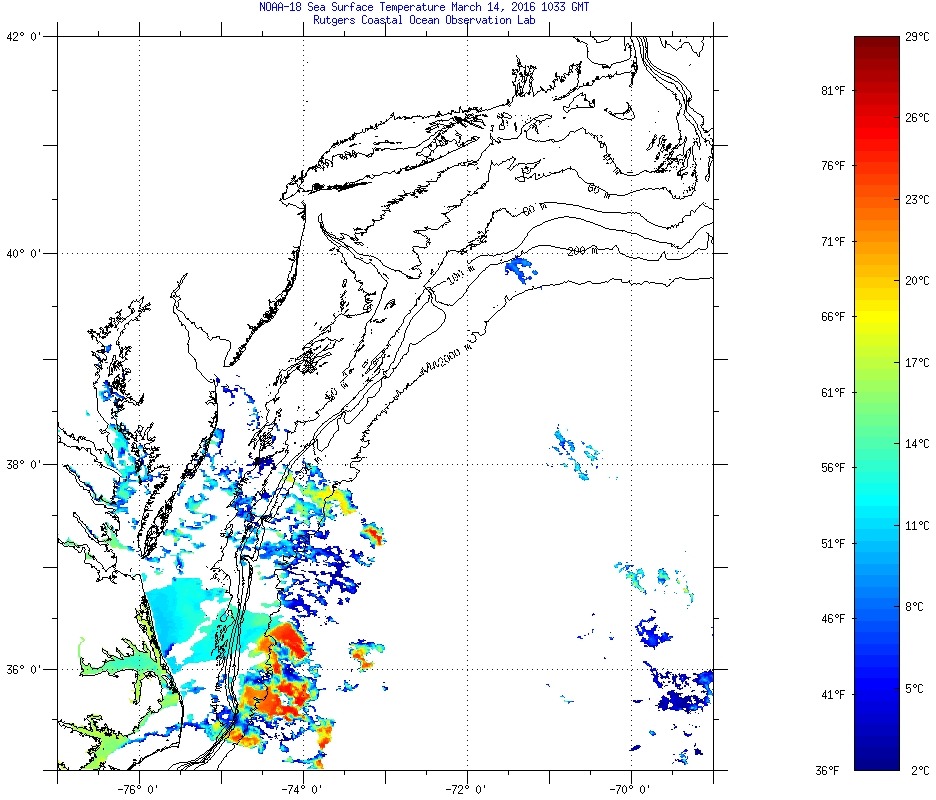Select the 29°C label on the color scale

point(916,37)
